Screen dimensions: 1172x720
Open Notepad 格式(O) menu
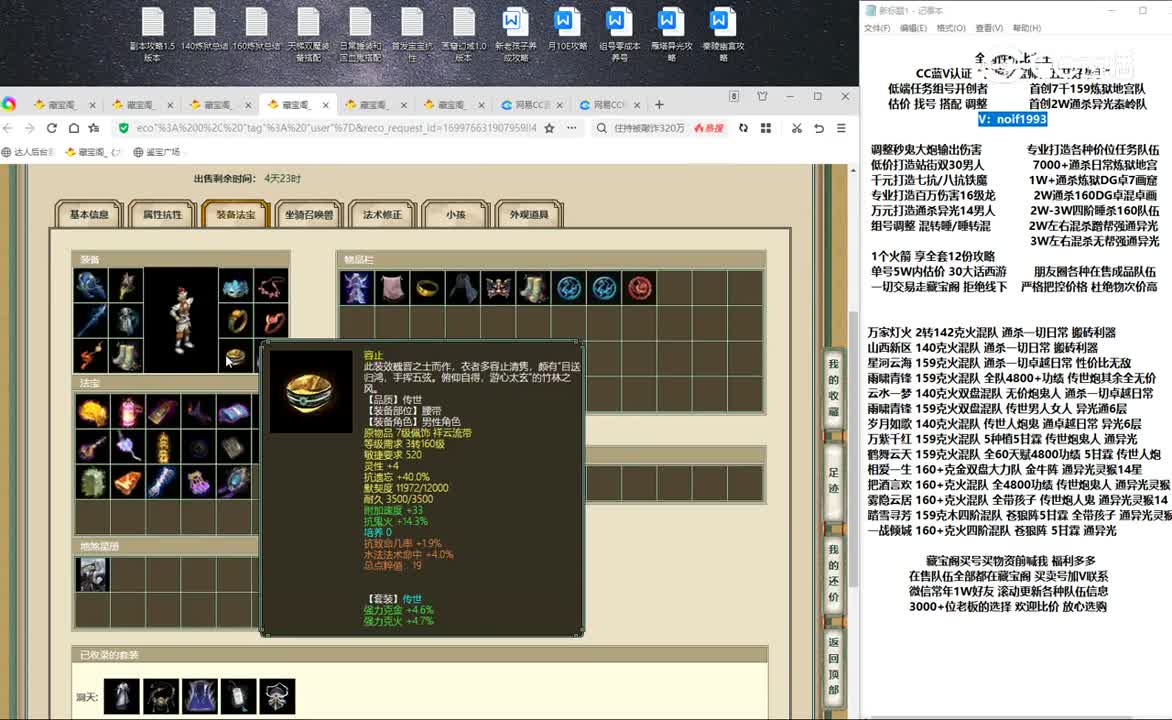point(951,28)
